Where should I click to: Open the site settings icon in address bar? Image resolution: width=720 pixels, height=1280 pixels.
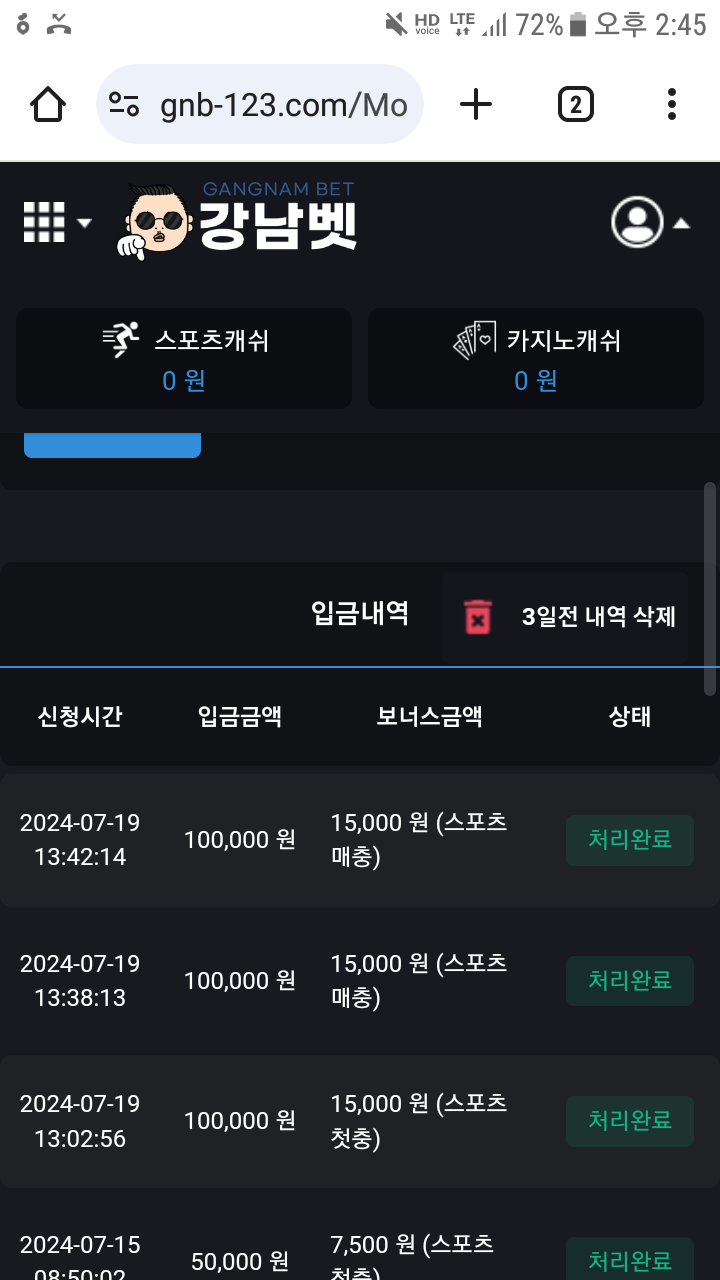(125, 104)
